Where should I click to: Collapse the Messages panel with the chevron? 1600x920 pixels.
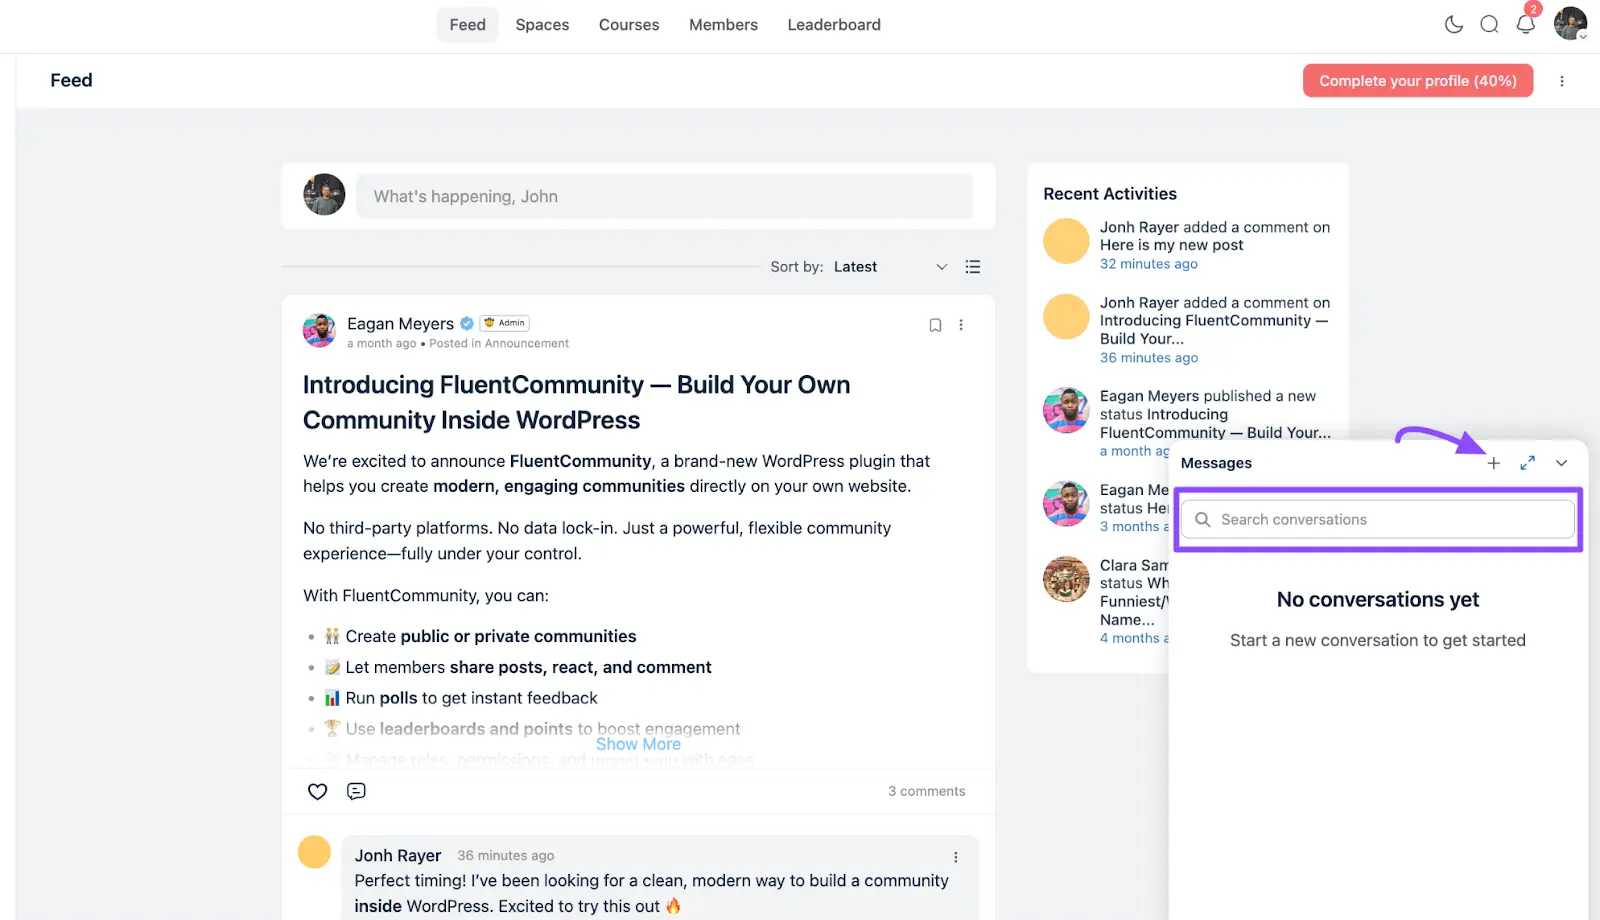point(1561,463)
